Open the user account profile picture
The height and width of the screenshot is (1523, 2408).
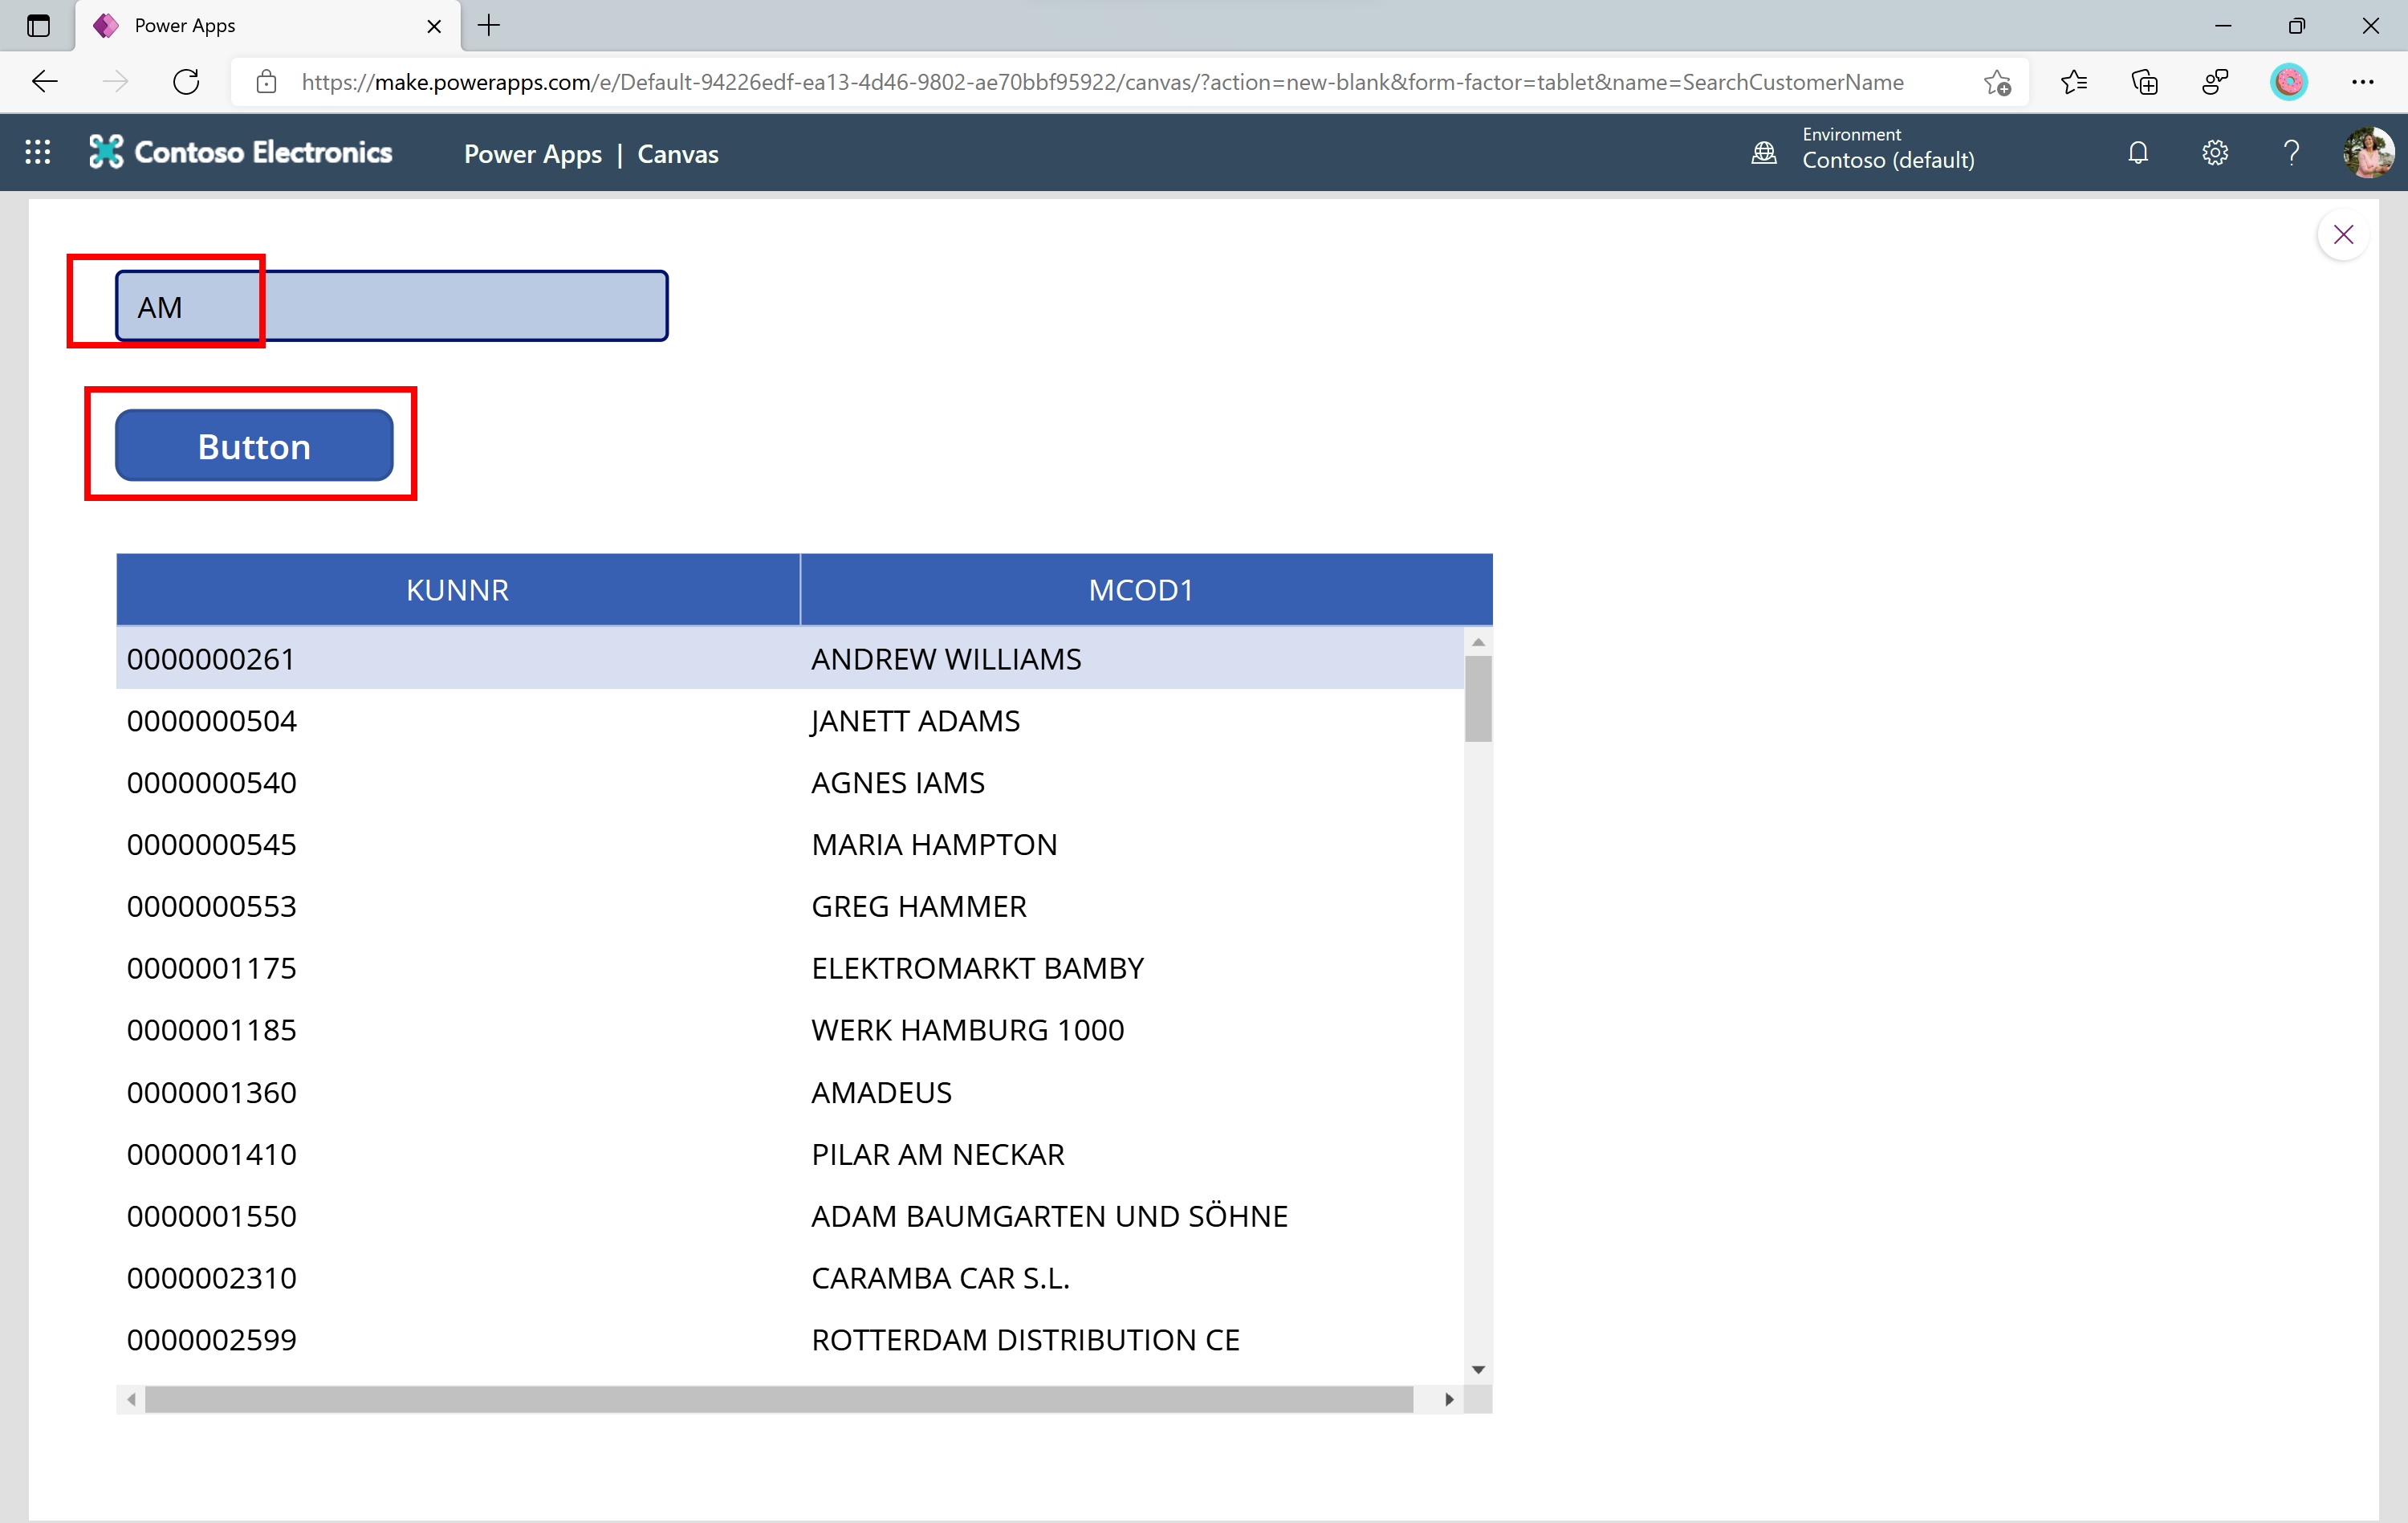pos(2367,153)
